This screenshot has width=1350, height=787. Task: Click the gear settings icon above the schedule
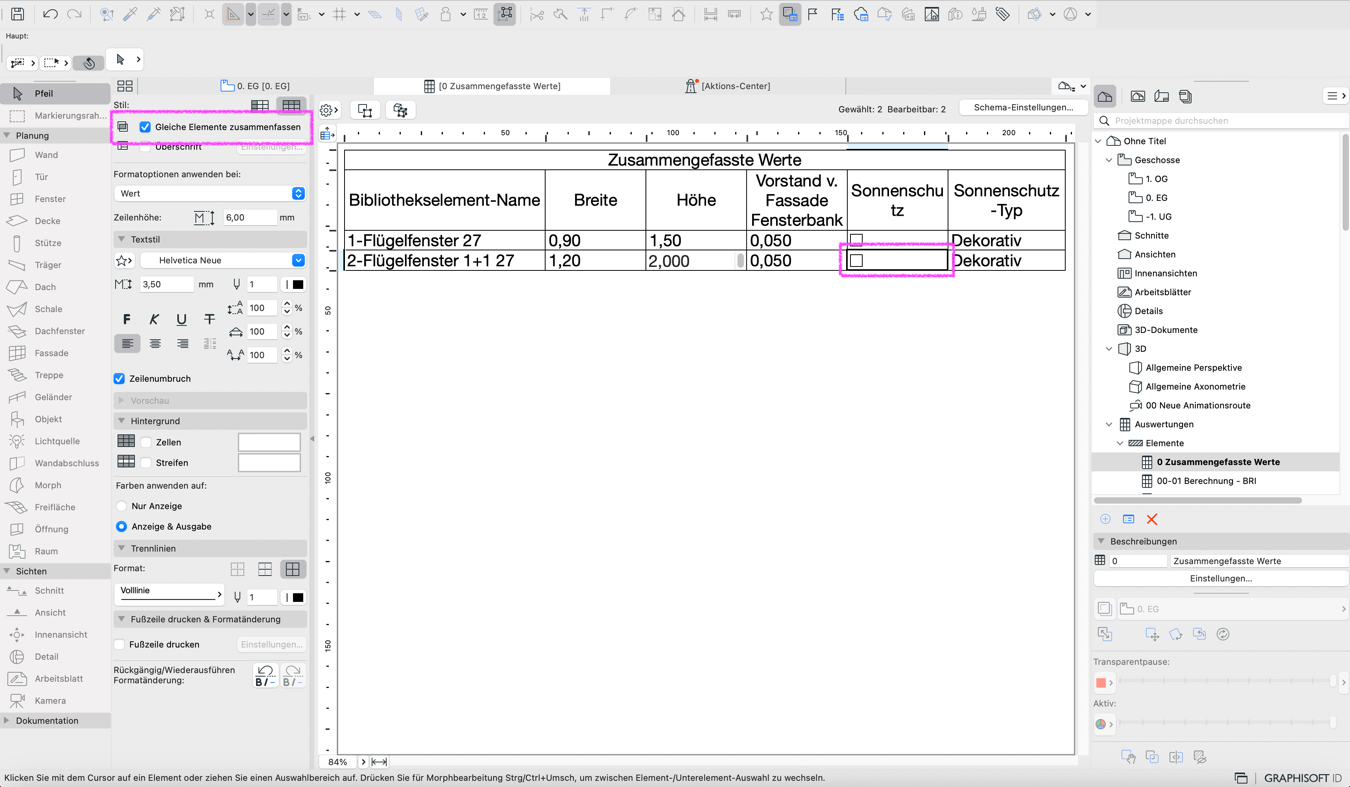(327, 110)
